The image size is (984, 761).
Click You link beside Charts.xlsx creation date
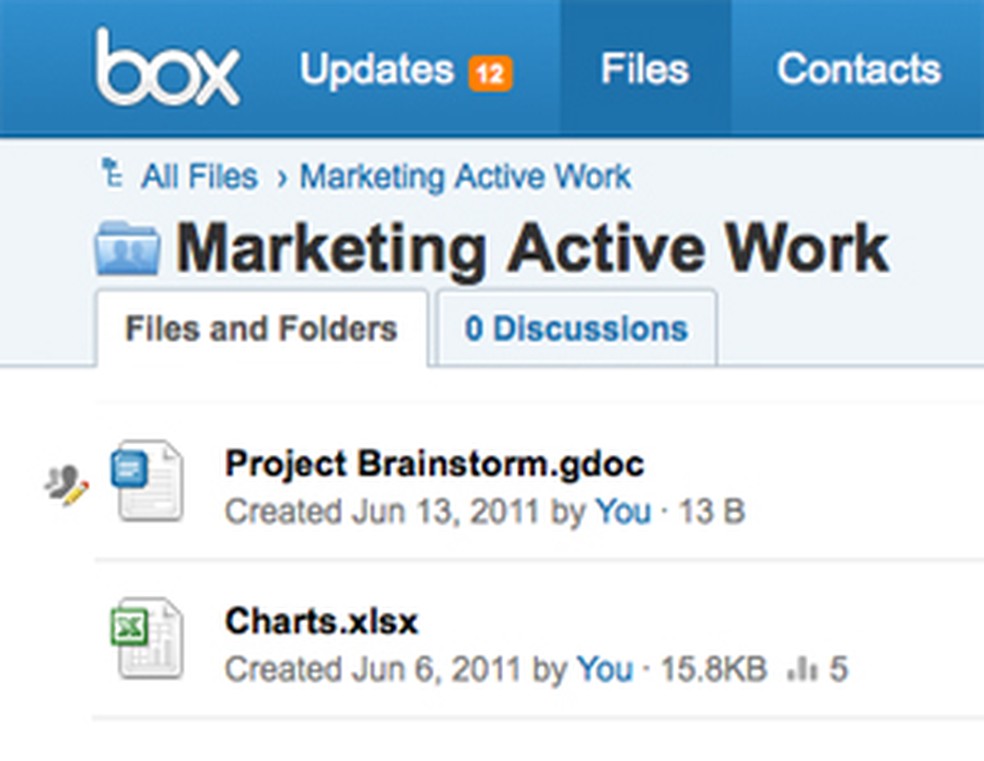point(604,670)
